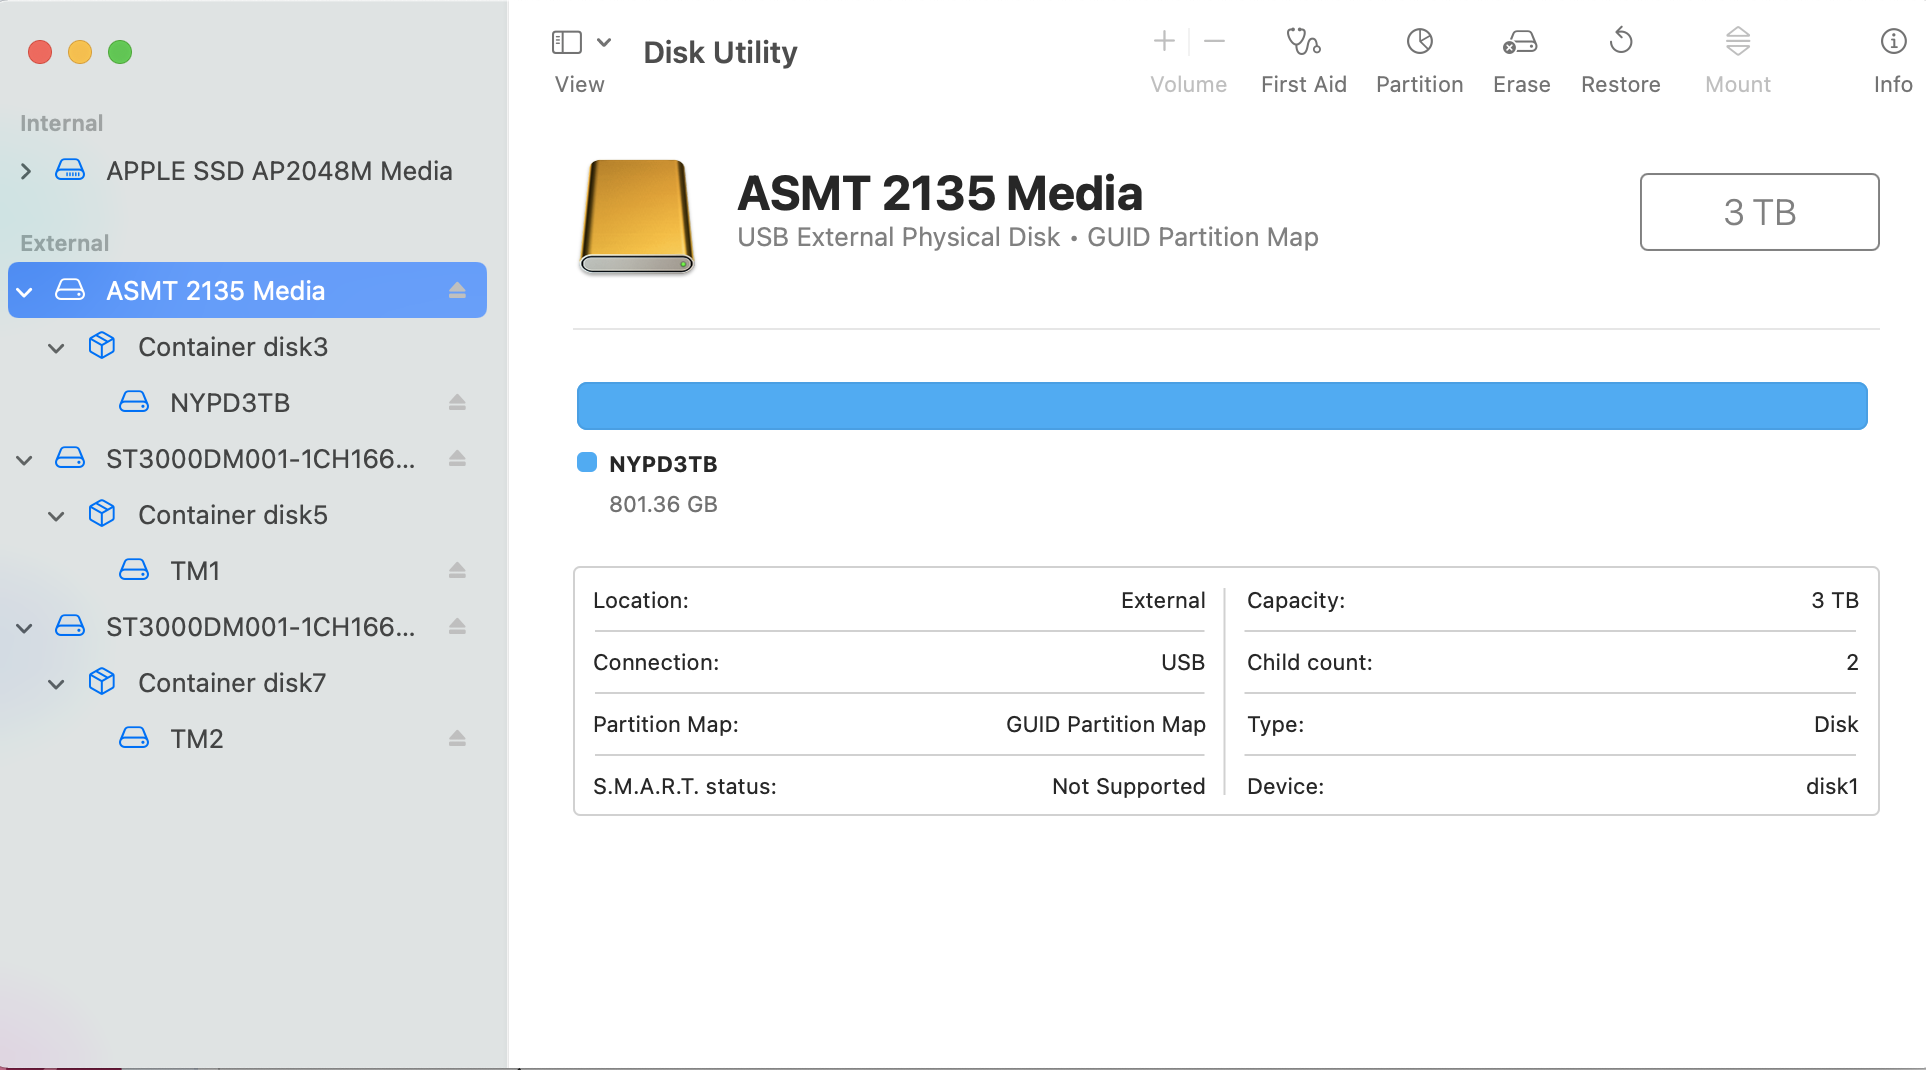Click the 3 TB capacity box
This screenshot has width=1926, height=1070.
[x=1759, y=212]
